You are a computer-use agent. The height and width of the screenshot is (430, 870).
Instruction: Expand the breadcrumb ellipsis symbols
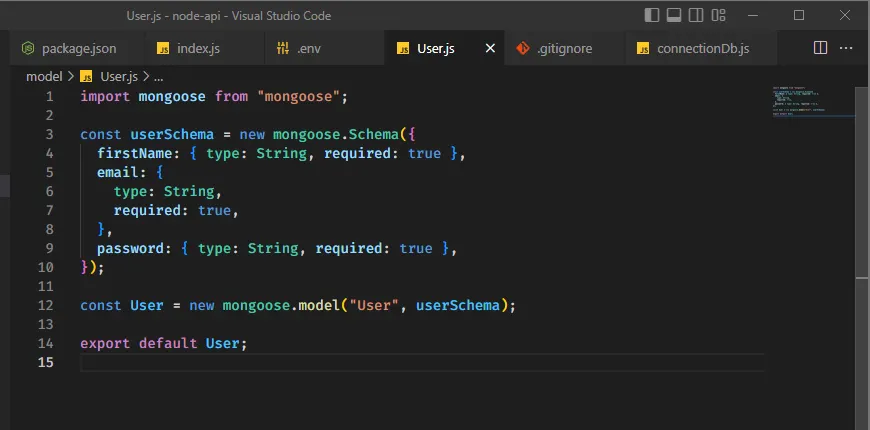tap(158, 77)
